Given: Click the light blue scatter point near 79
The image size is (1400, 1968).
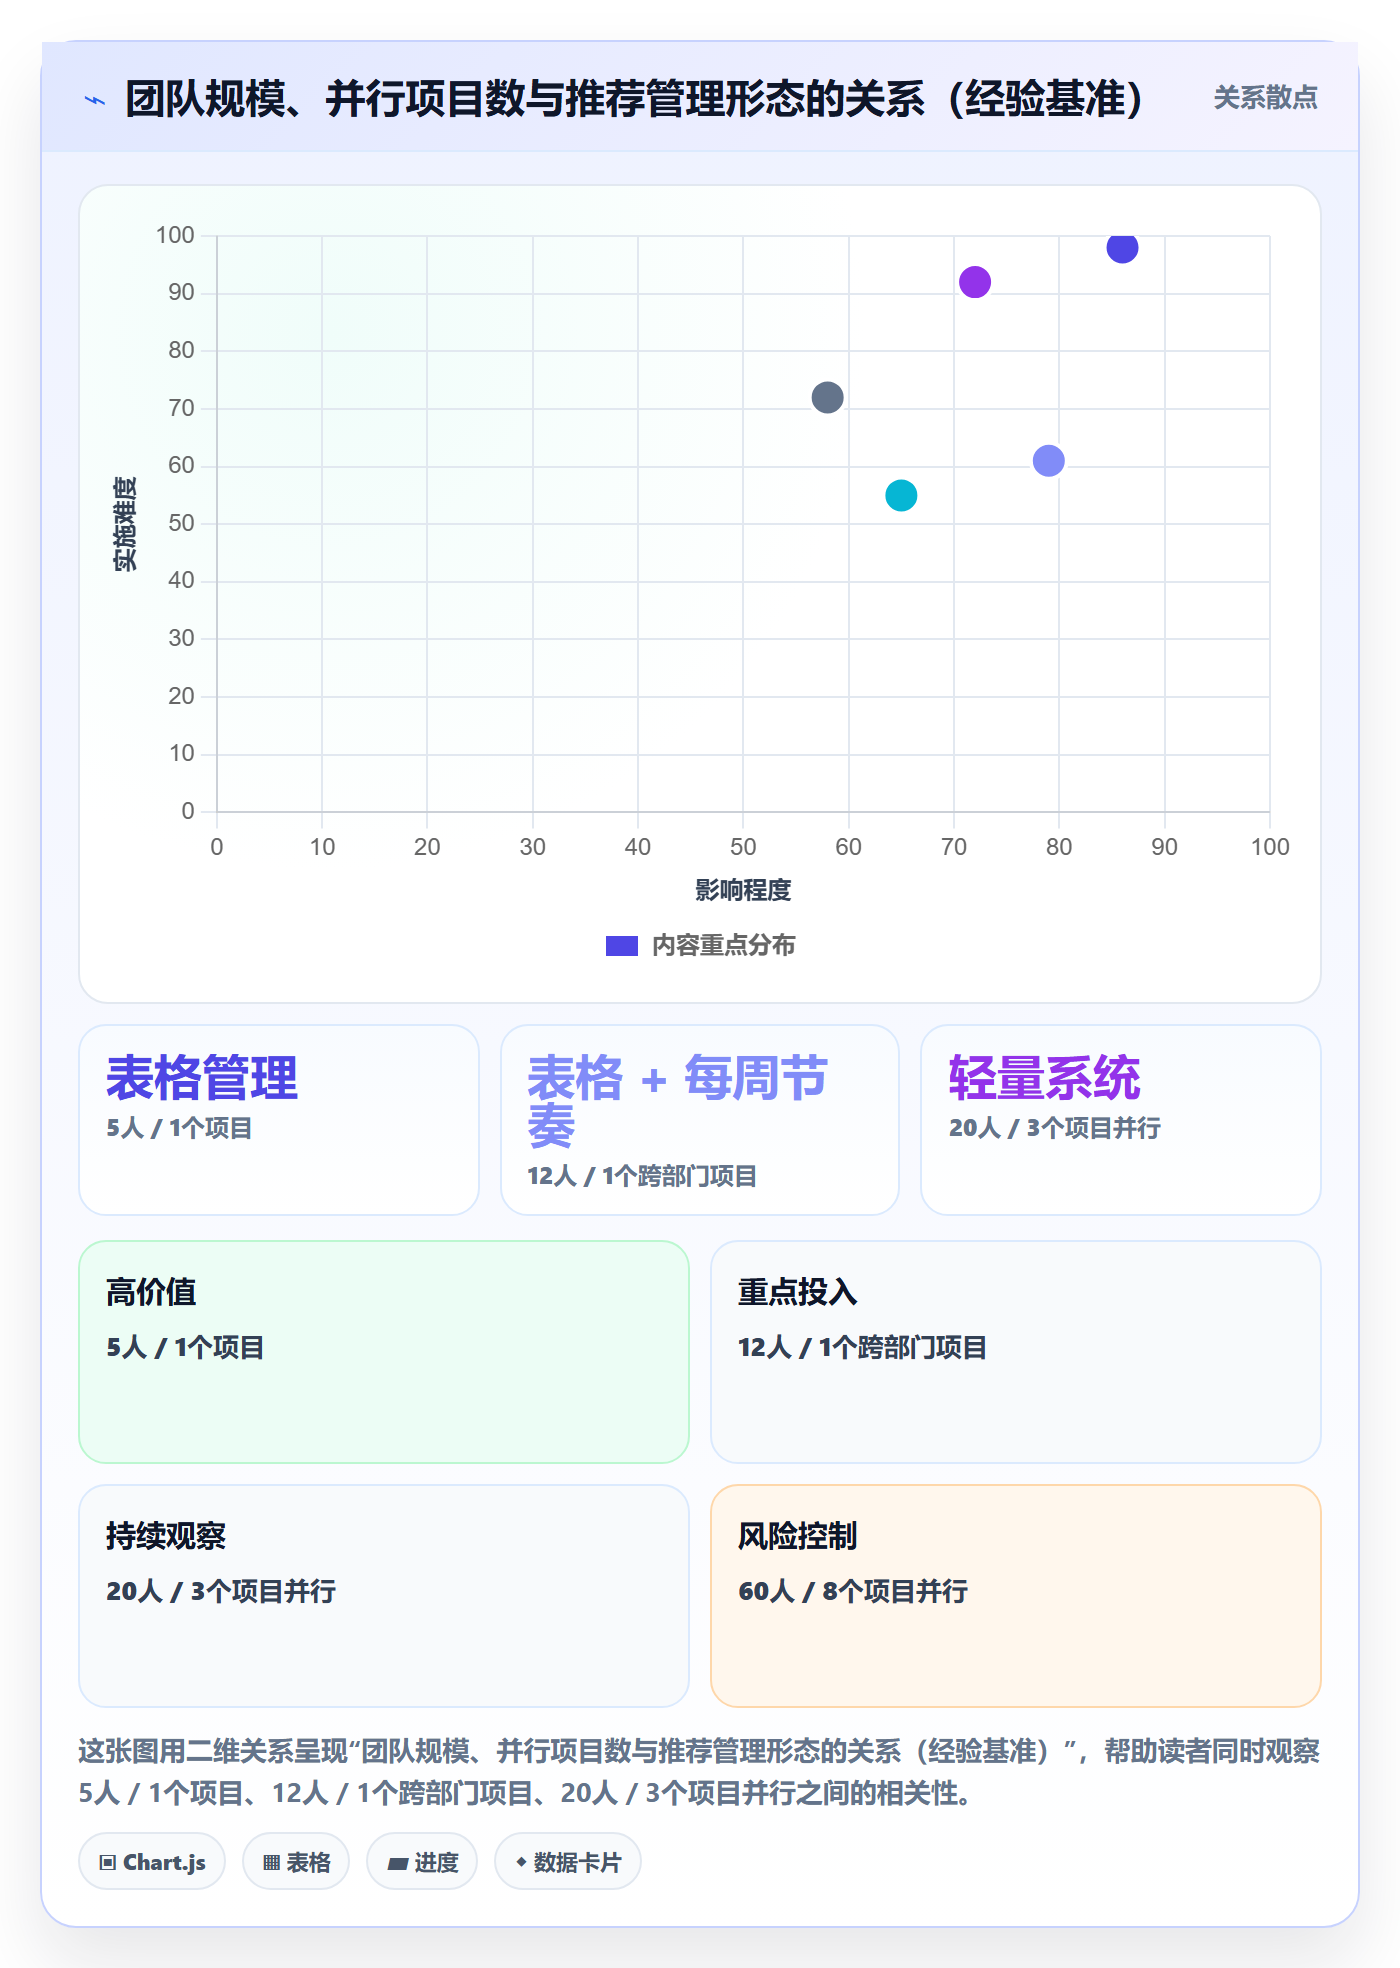Looking at the screenshot, I should 1048,461.
